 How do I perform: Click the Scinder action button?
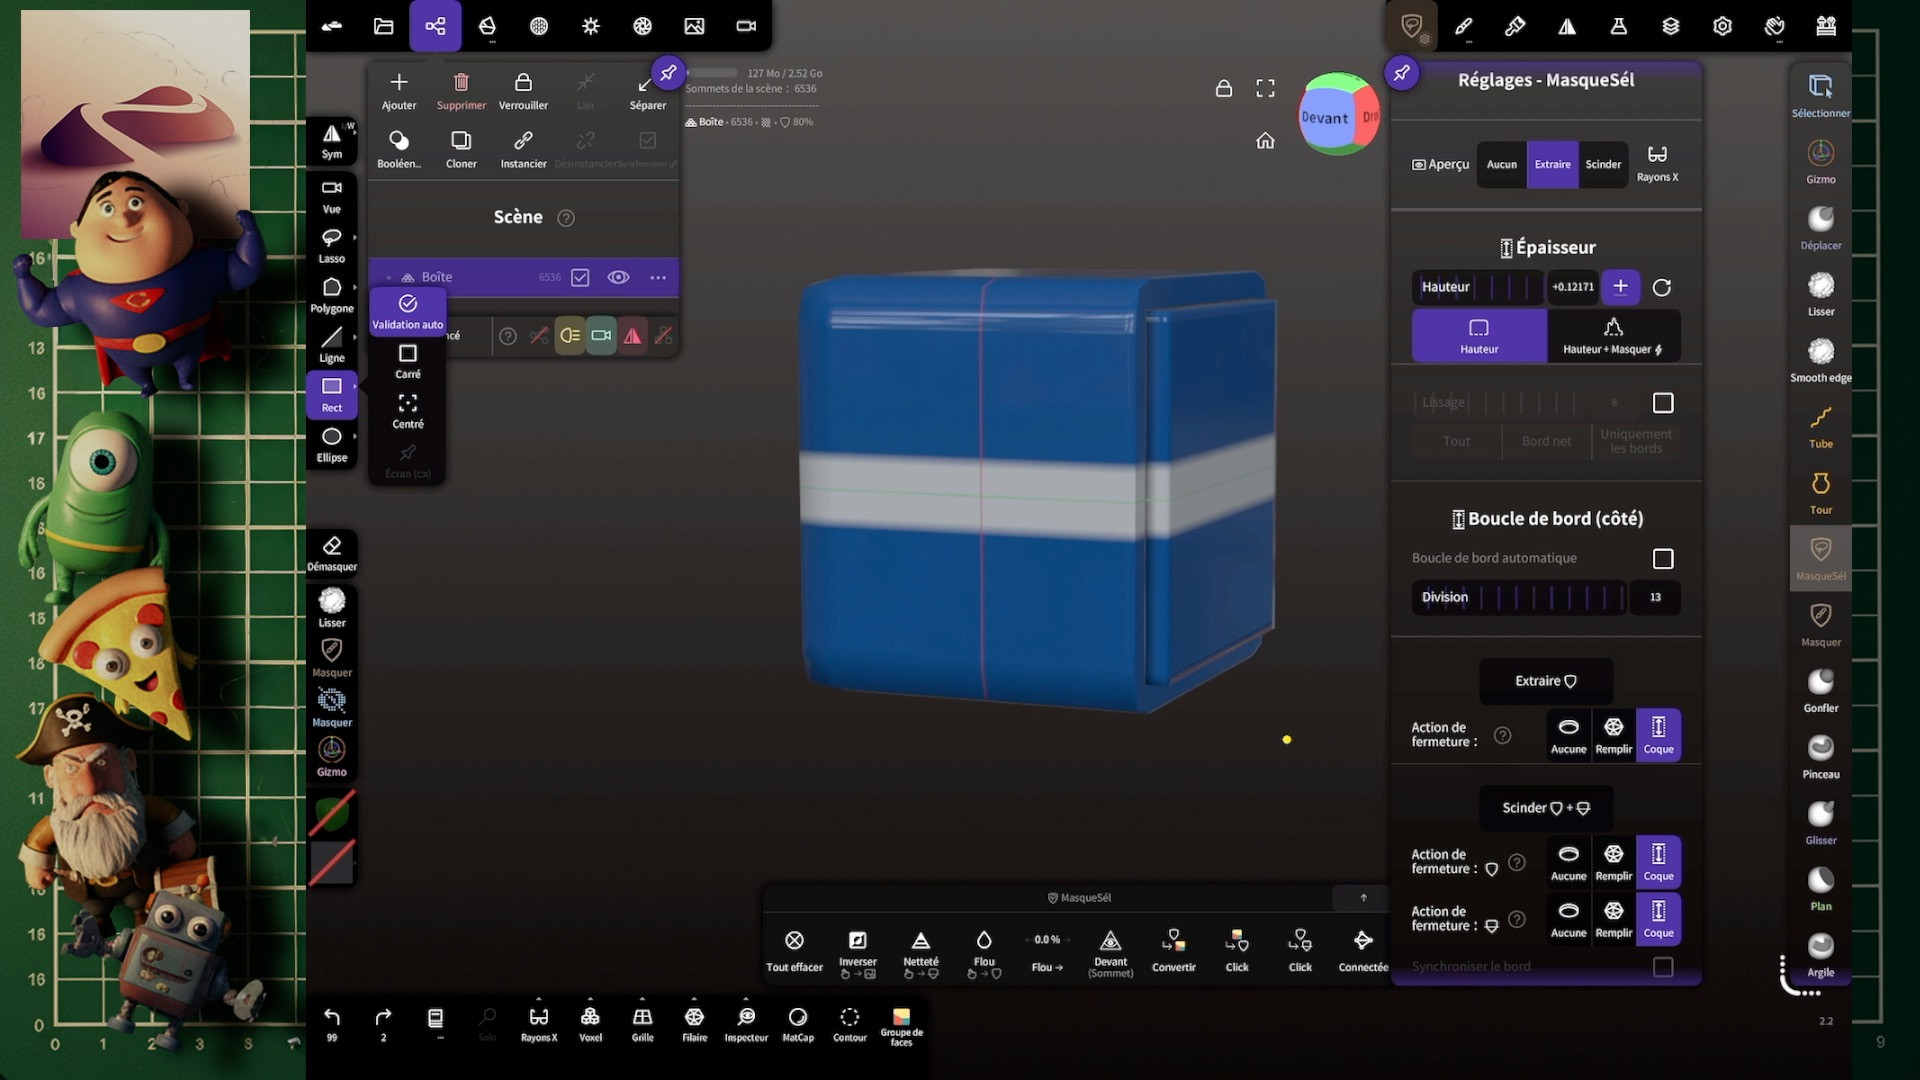1545,808
